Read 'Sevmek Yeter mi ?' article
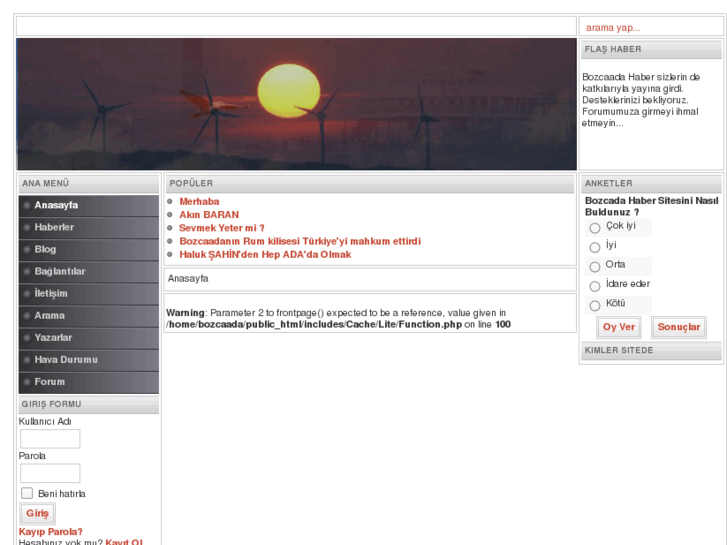This screenshot has height=545, width=727. click(x=221, y=227)
